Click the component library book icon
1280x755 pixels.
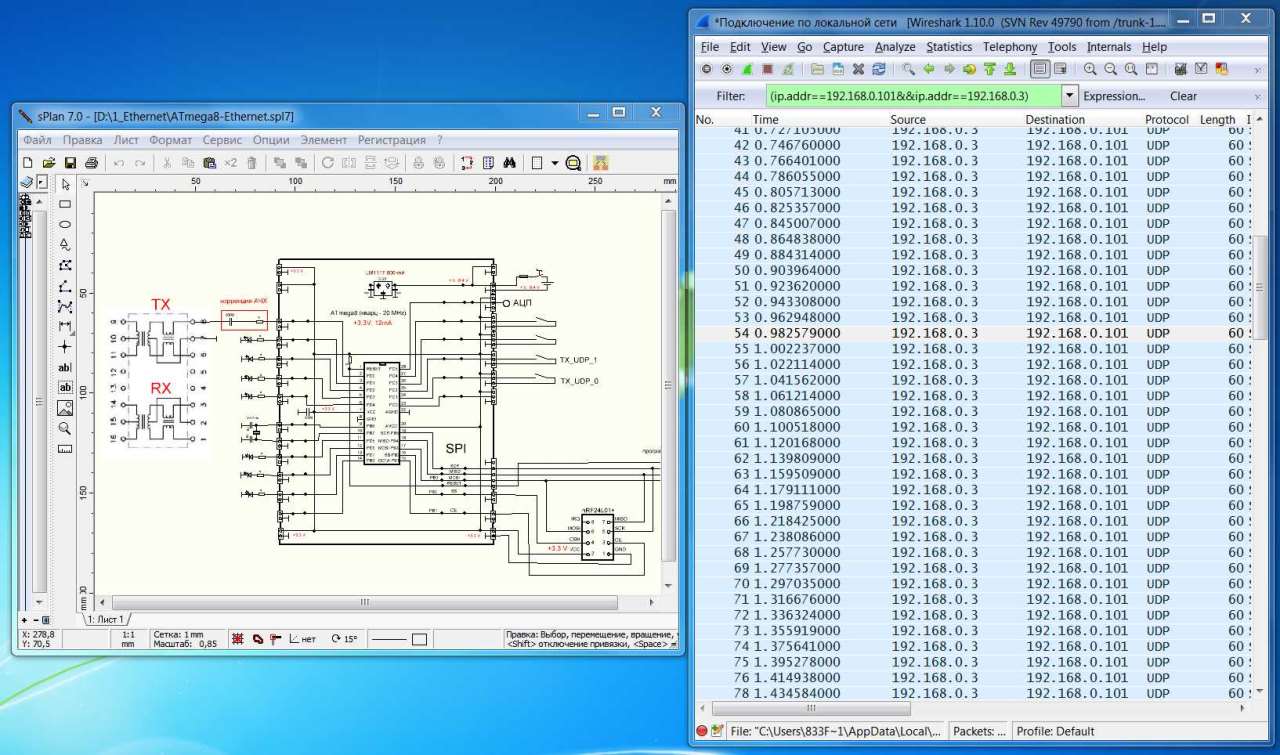[27, 183]
